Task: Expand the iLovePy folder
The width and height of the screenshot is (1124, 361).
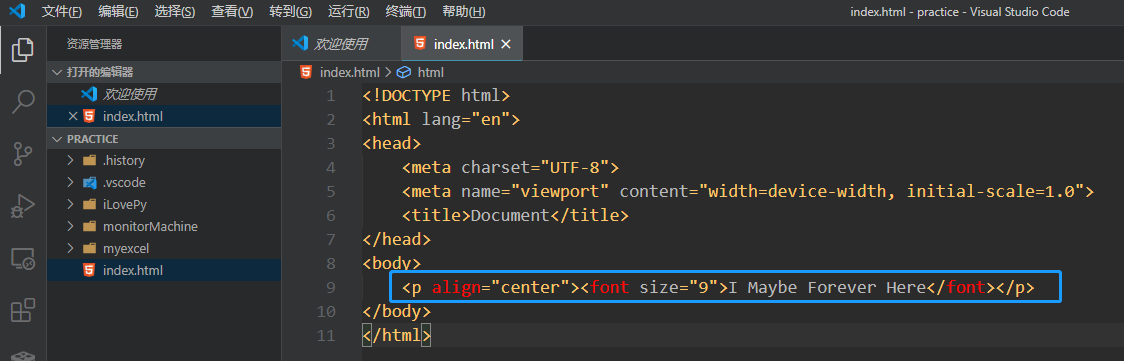Action: coord(164,205)
